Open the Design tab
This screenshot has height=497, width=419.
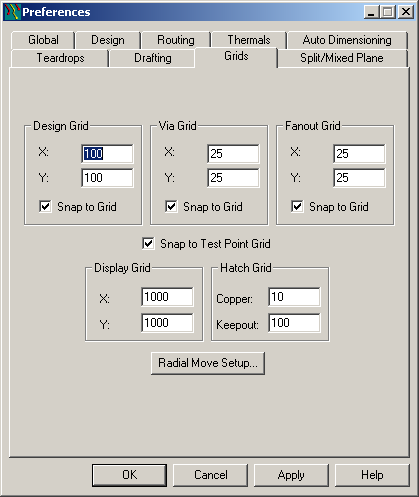tap(108, 40)
